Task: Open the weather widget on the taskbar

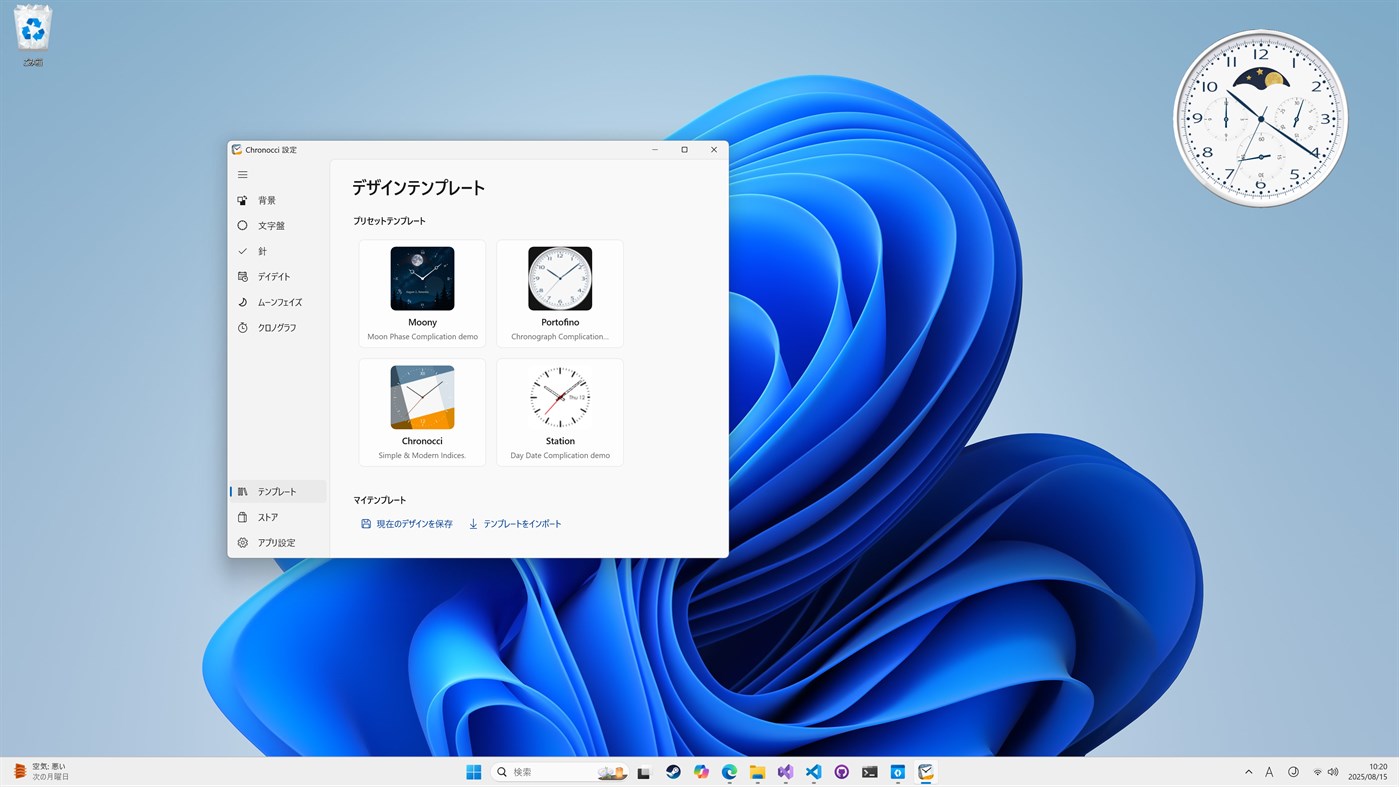Action: pyautogui.click(x=42, y=772)
